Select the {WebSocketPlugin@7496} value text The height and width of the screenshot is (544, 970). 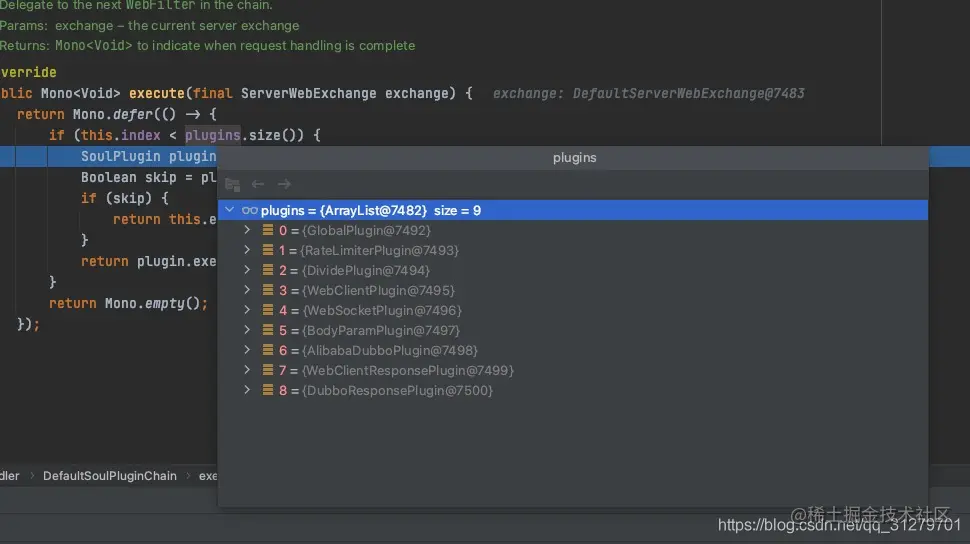click(382, 310)
